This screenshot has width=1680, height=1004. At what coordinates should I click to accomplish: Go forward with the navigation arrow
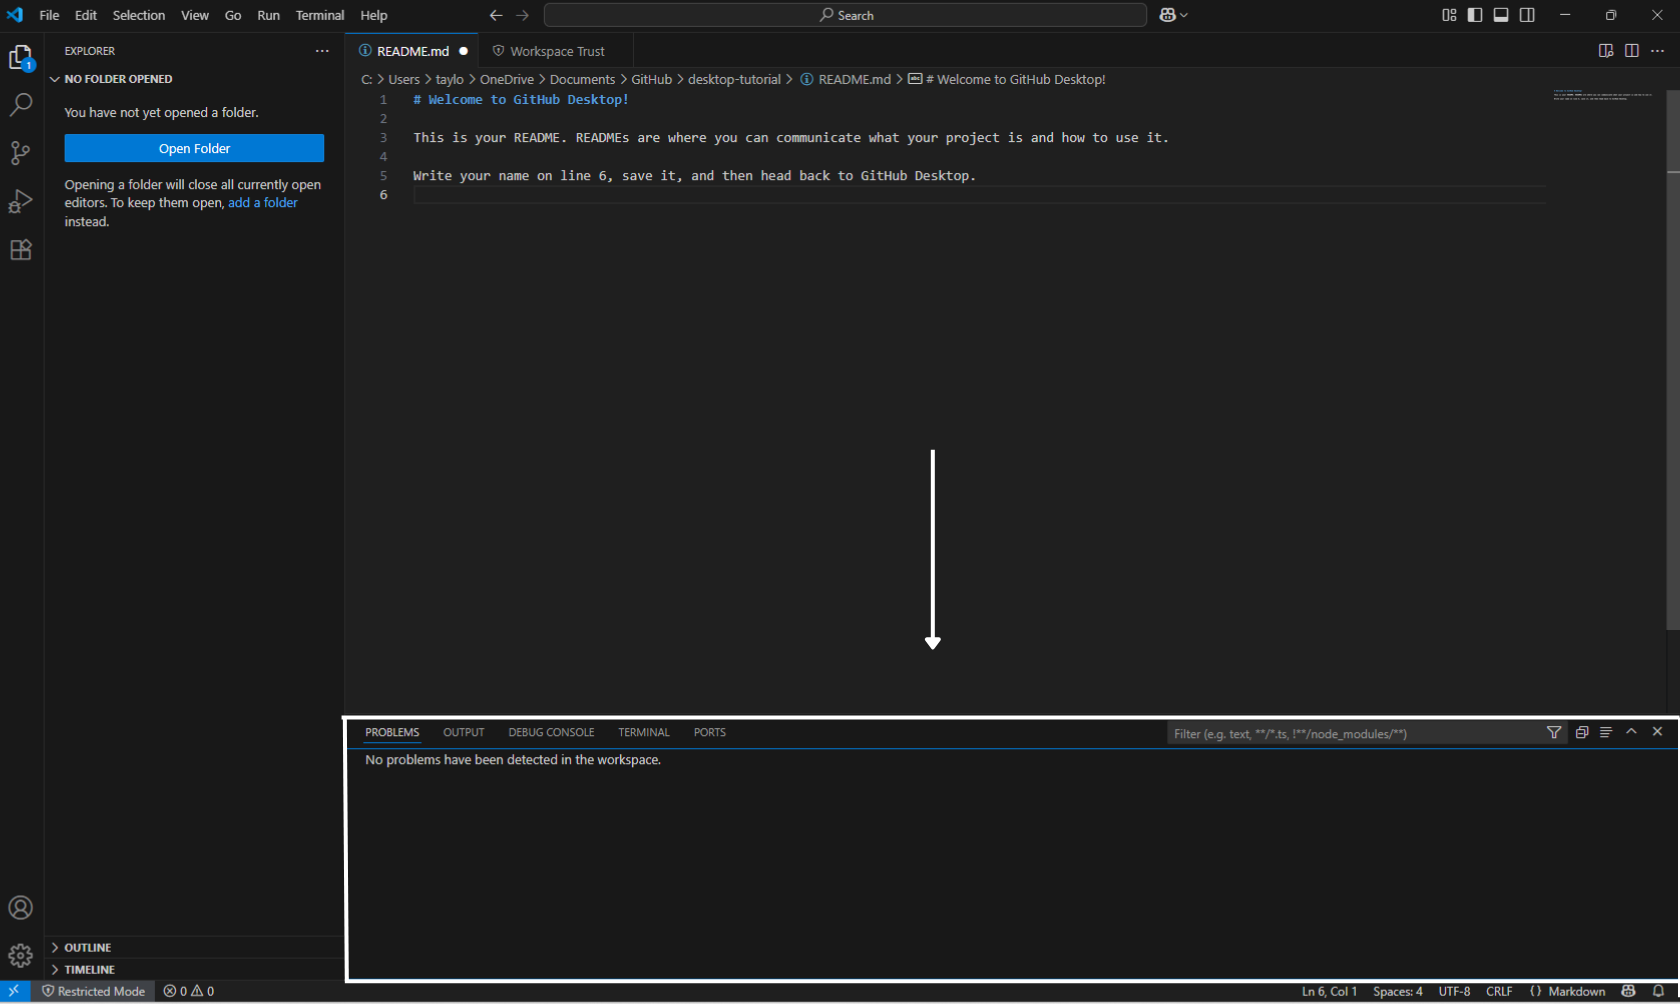coord(523,15)
